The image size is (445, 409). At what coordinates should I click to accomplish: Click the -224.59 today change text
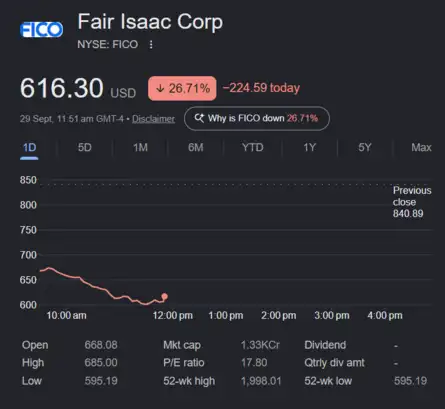tap(261, 88)
